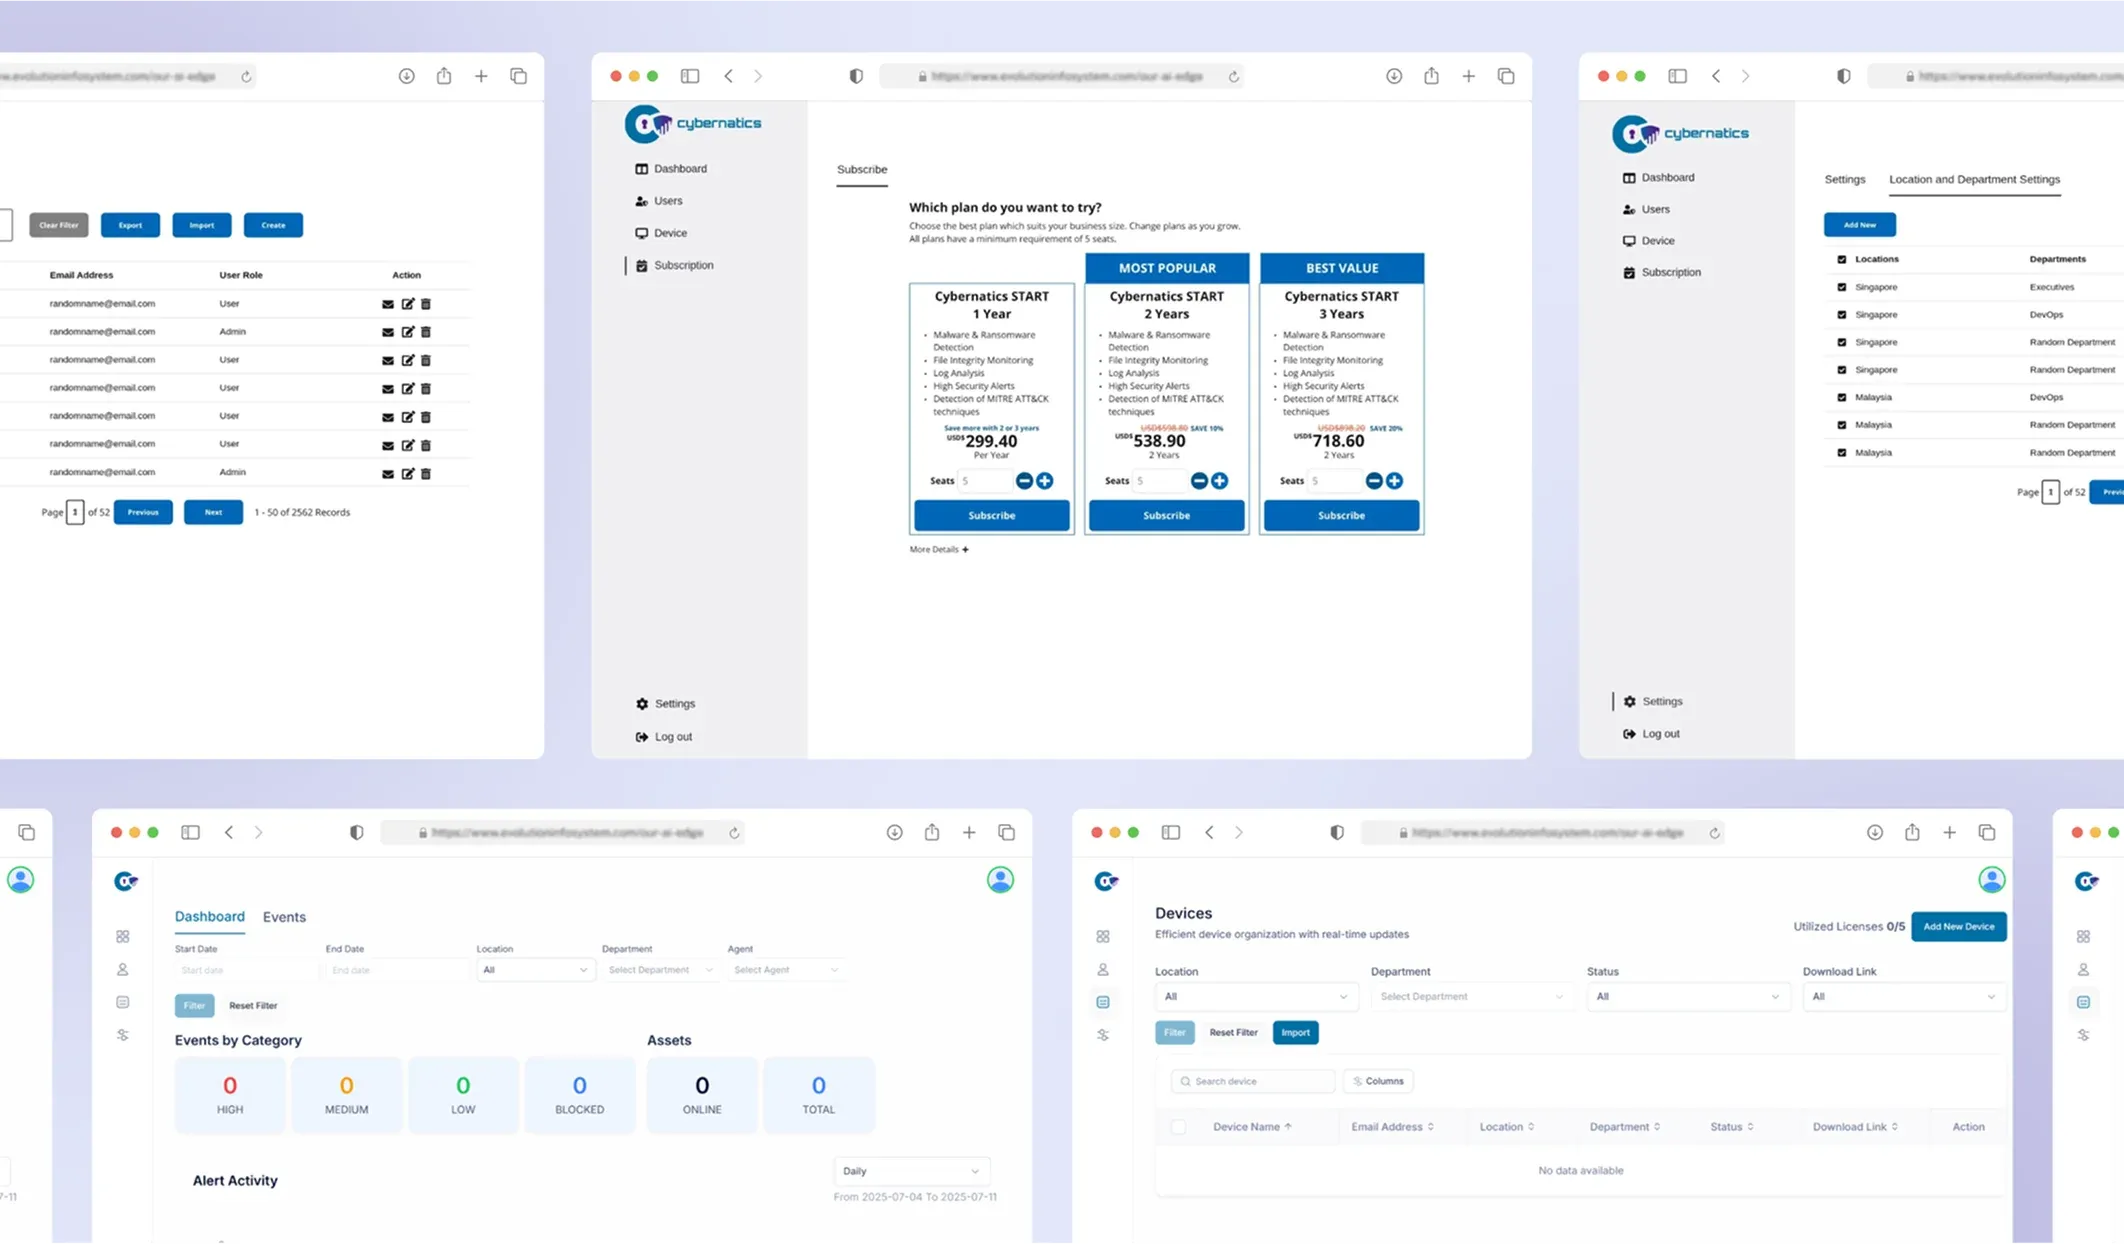This screenshot has height=1244, width=2124.
Task: Uncheck Singapore Executives row checkbox
Action: 1842,287
